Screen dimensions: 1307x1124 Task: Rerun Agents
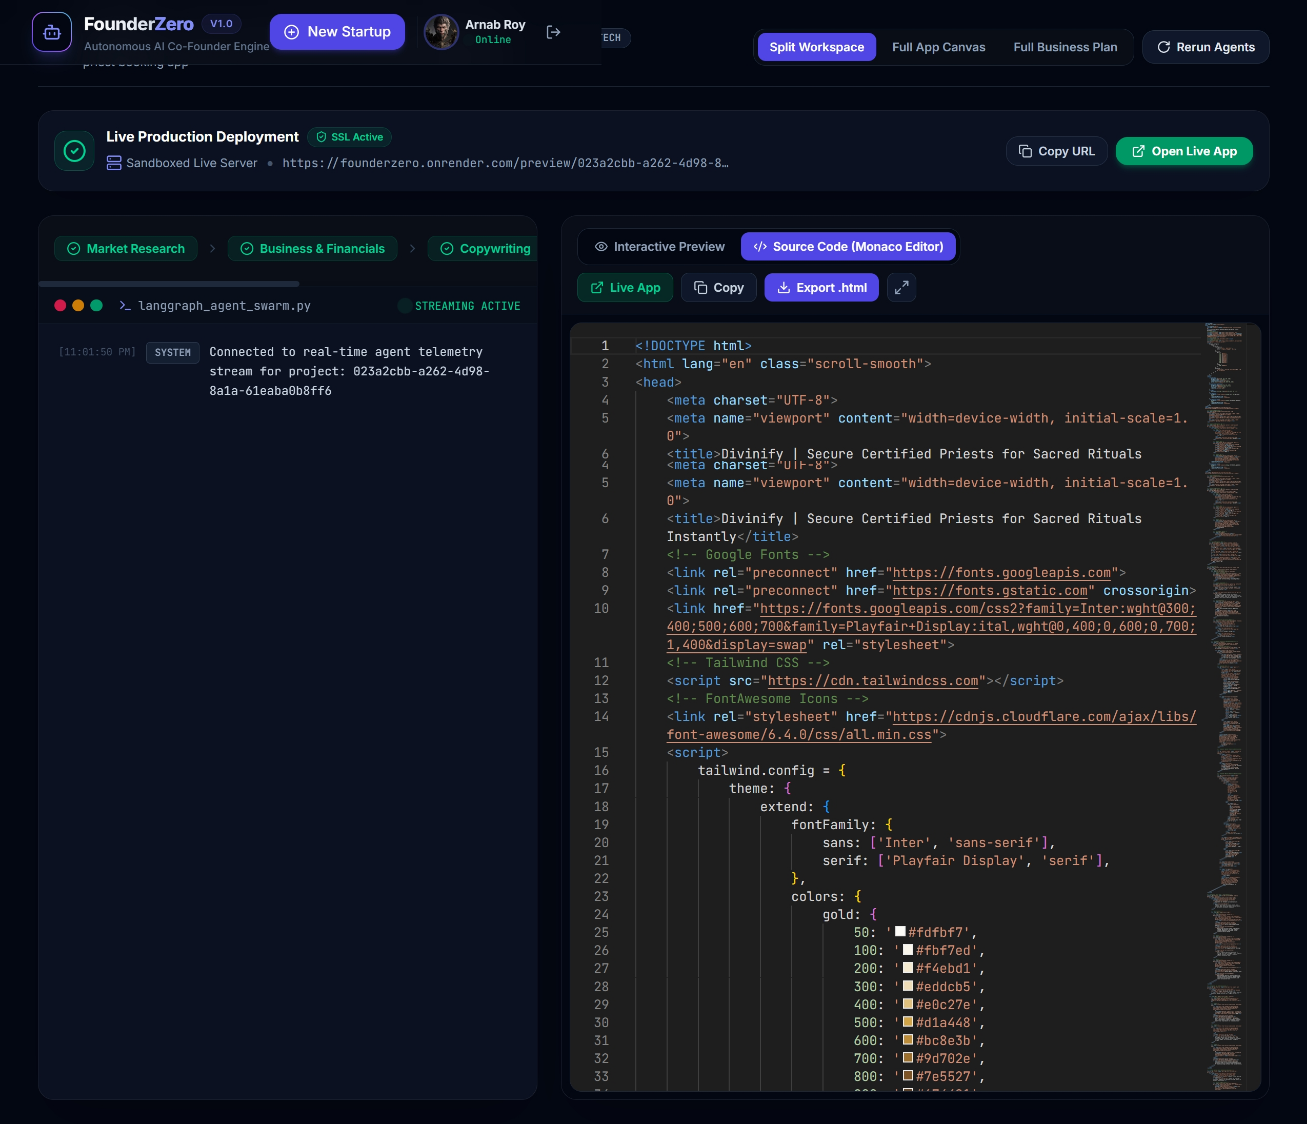1205,47
